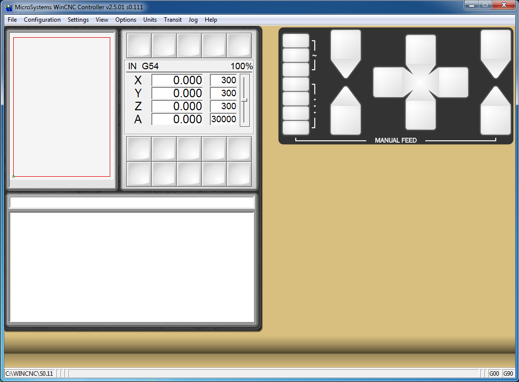
Task: Click the left arrow in the jog cross
Action: tap(388, 82)
